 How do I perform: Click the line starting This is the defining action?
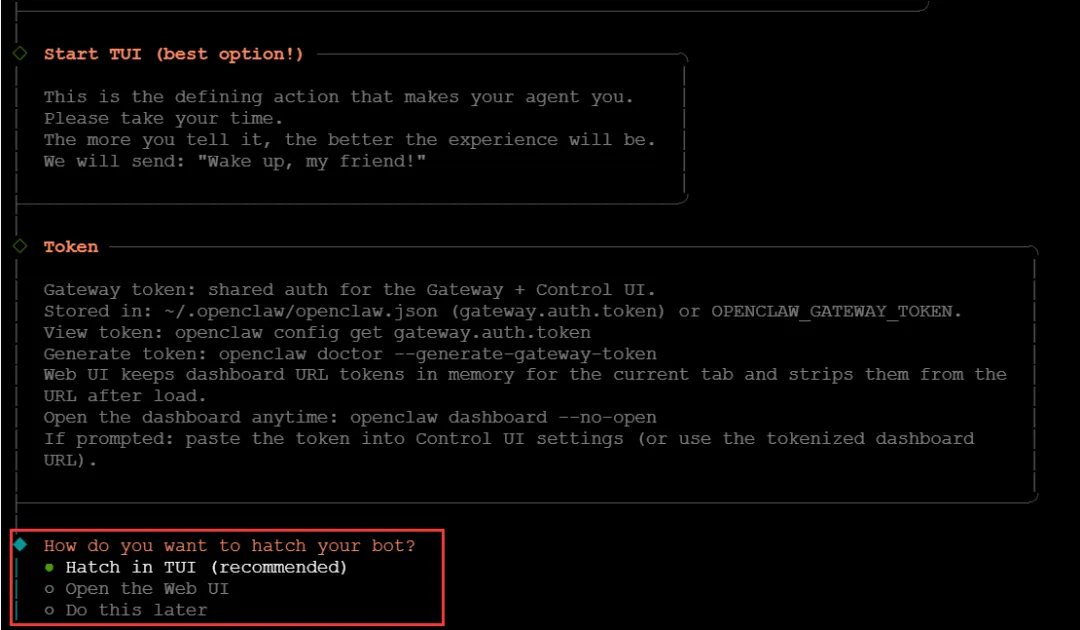(338, 97)
